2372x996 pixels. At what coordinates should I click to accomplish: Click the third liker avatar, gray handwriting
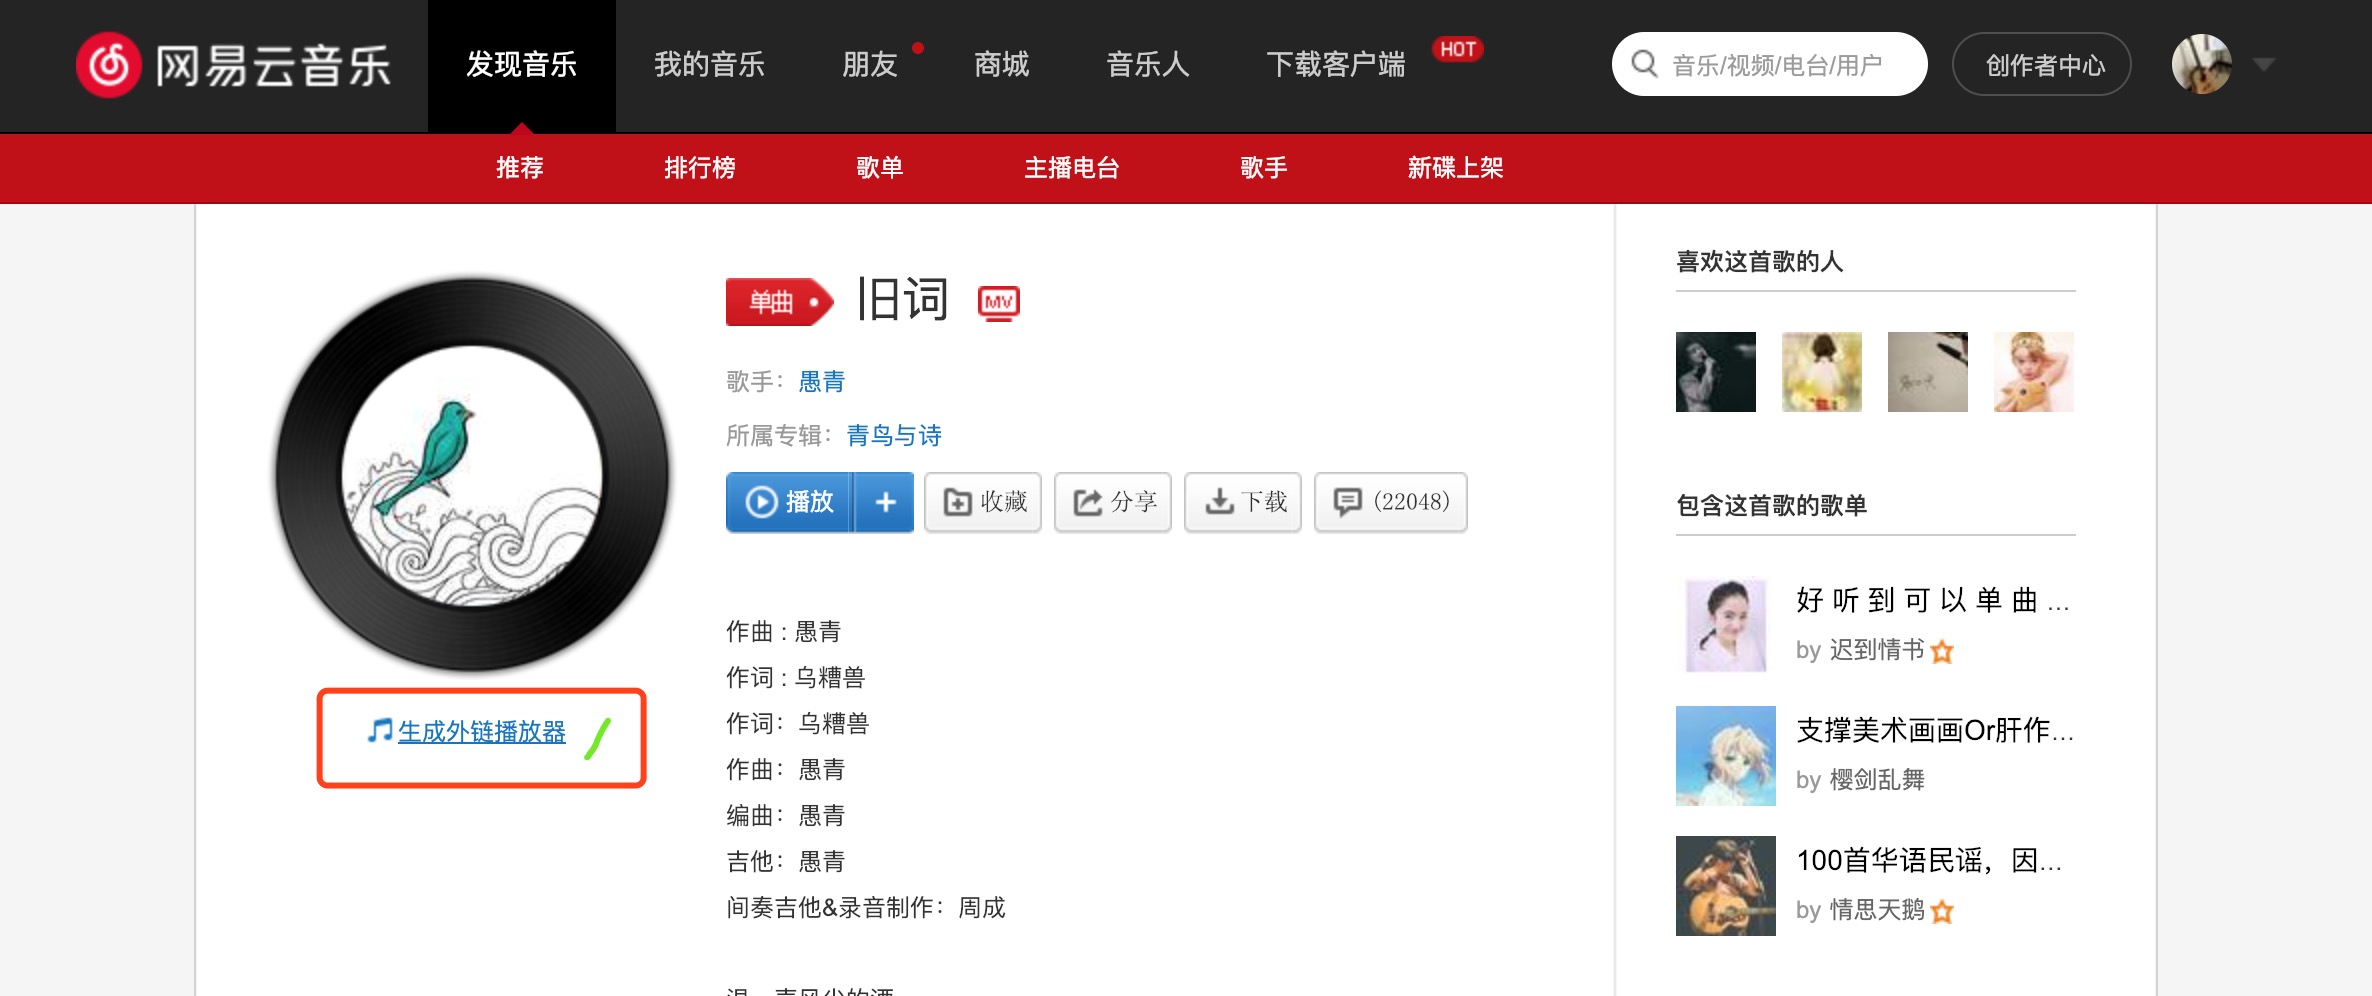tap(1928, 372)
